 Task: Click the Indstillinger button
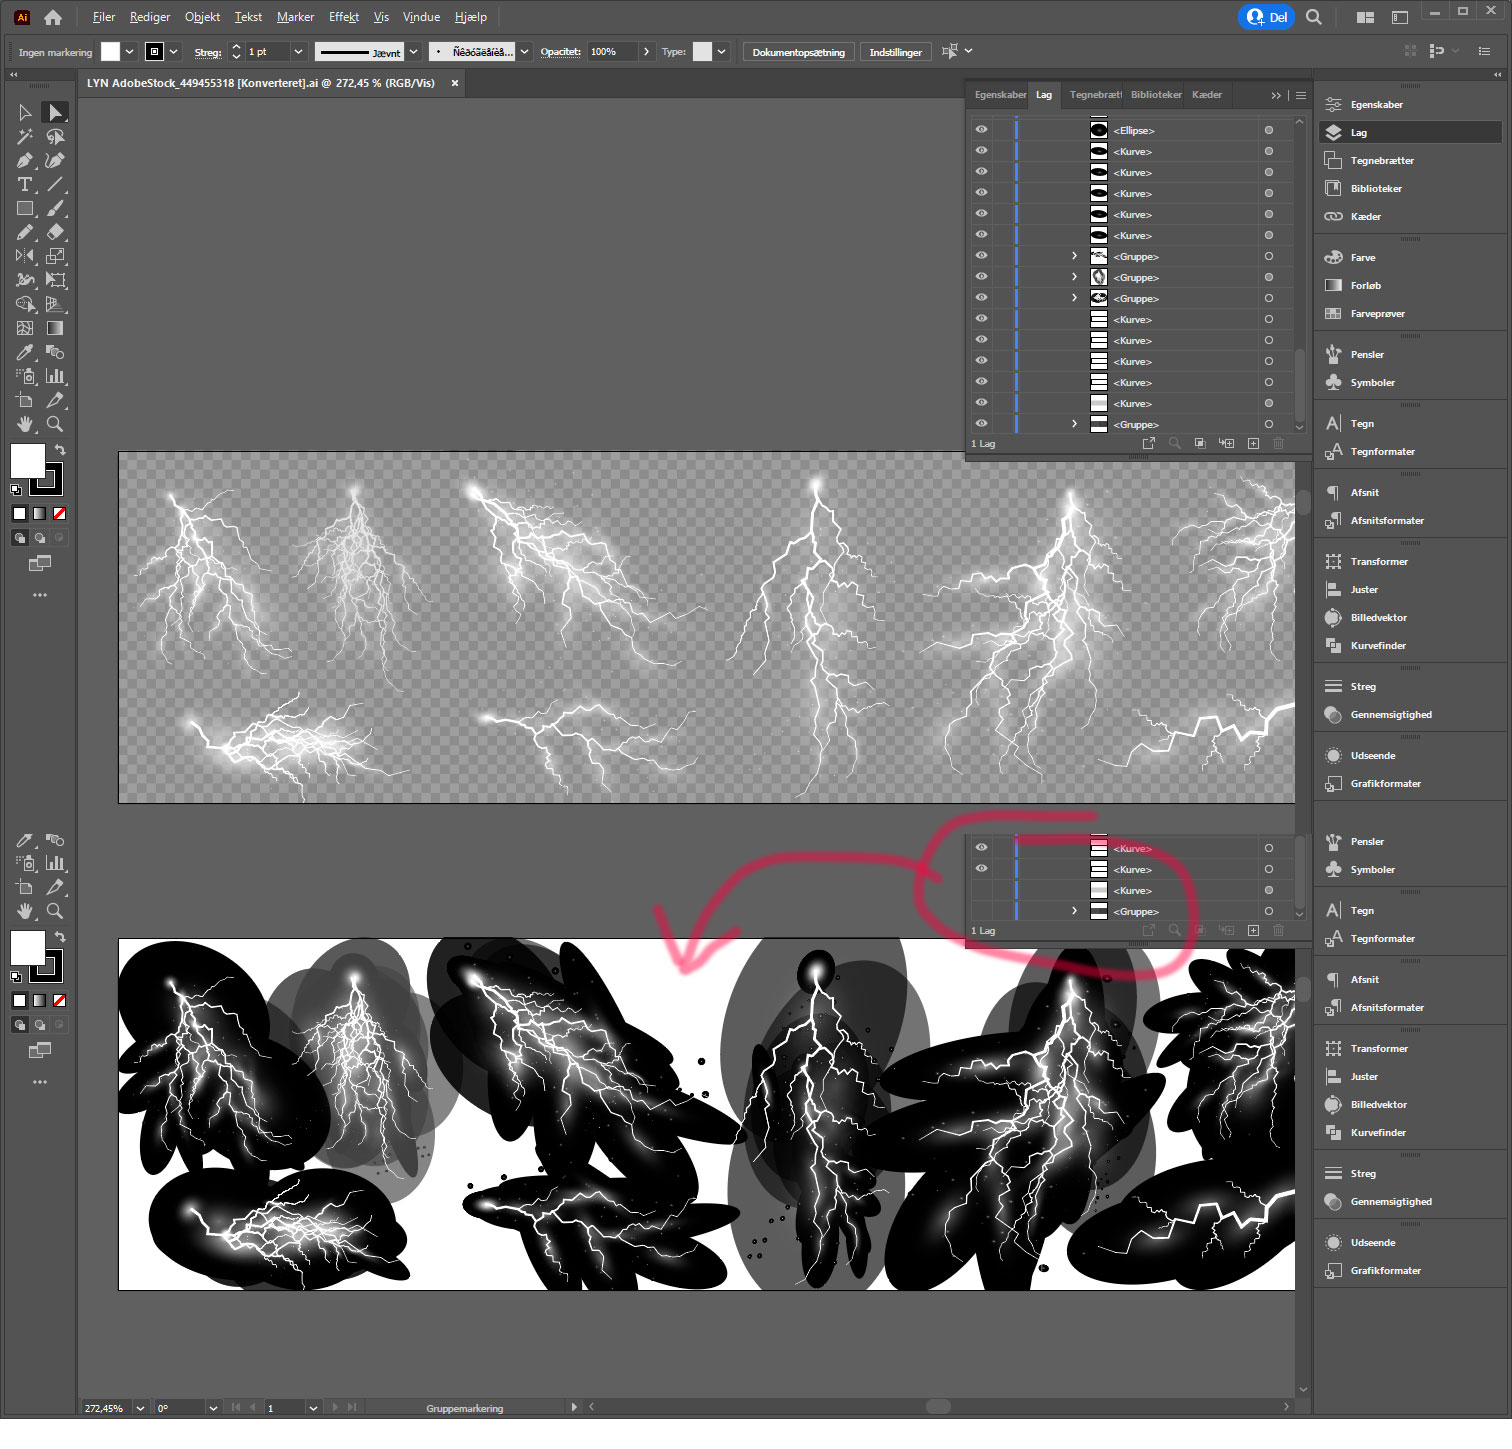895,51
